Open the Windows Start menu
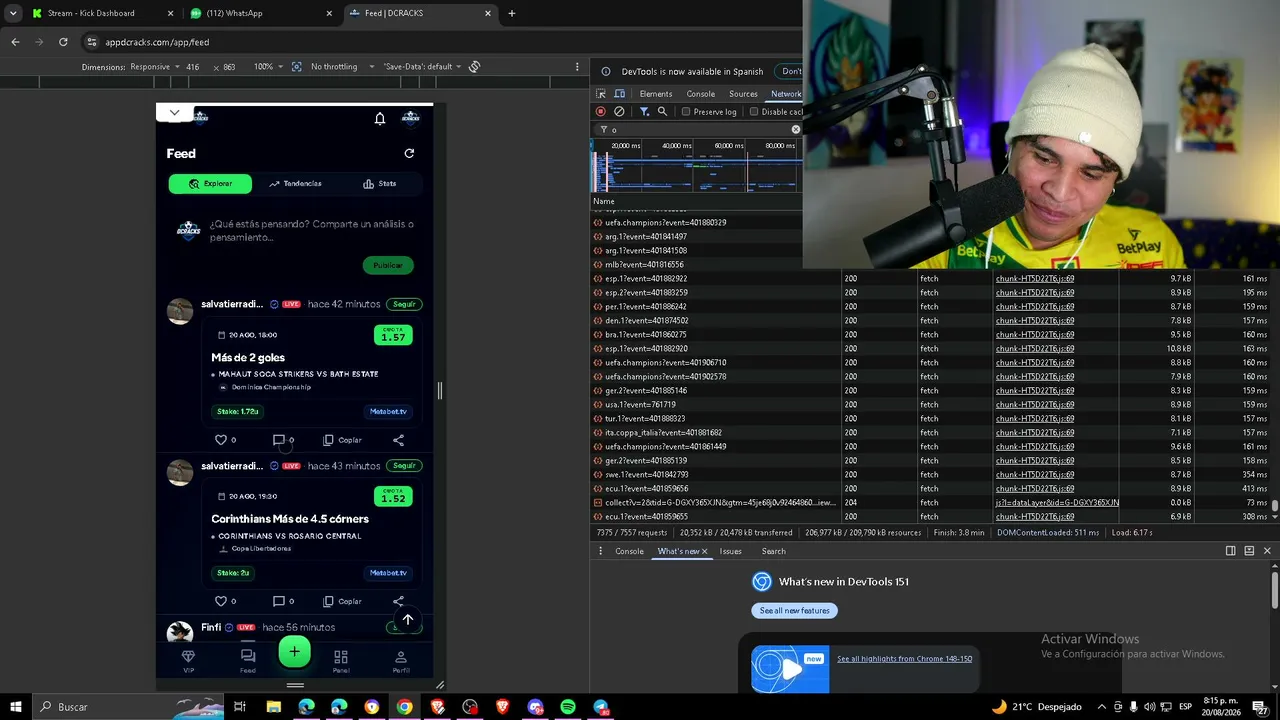This screenshot has height=720, width=1280. (x=16, y=707)
